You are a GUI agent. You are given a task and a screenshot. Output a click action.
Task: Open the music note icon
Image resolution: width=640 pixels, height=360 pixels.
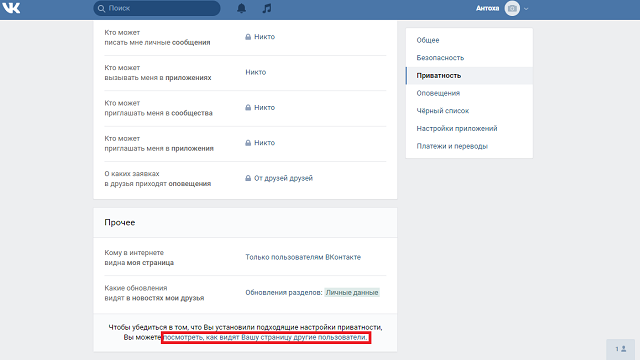[x=267, y=8]
